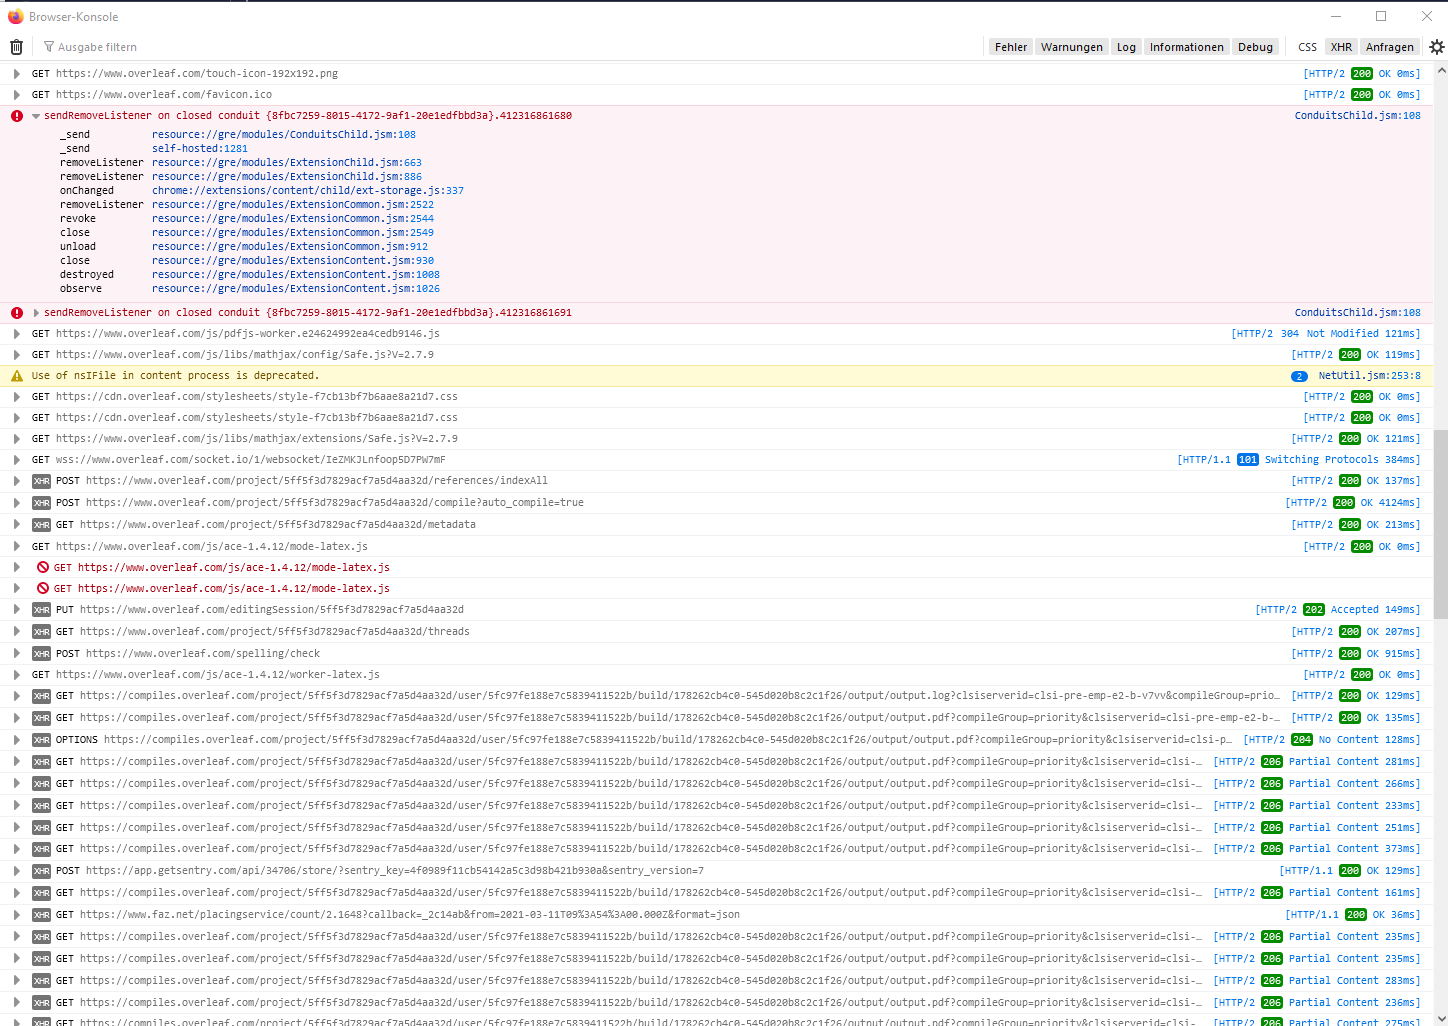The width and height of the screenshot is (1448, 1026).
Task: Click the blocked-request icon beside mode-latex.js
Action: click(42, 567)
